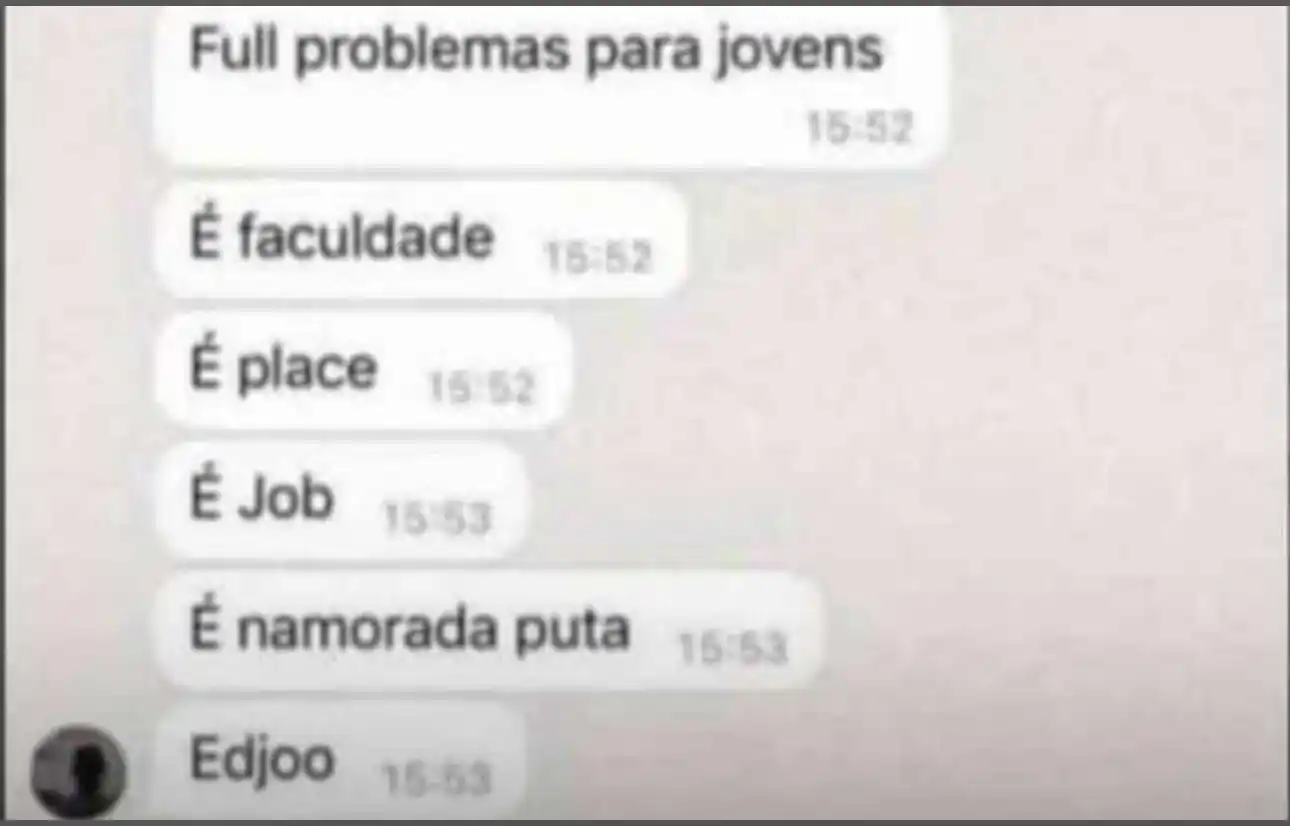Click the timestamp beside 'É faculdade'
This screenshot has width=1290, height=826.
click(598, 259)
